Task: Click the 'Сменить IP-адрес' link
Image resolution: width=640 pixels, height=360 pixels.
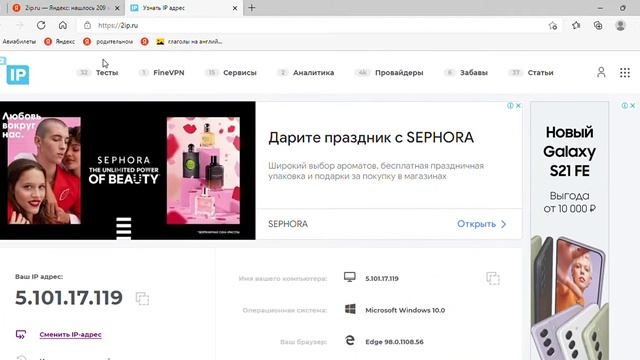Action: (70, 334)
